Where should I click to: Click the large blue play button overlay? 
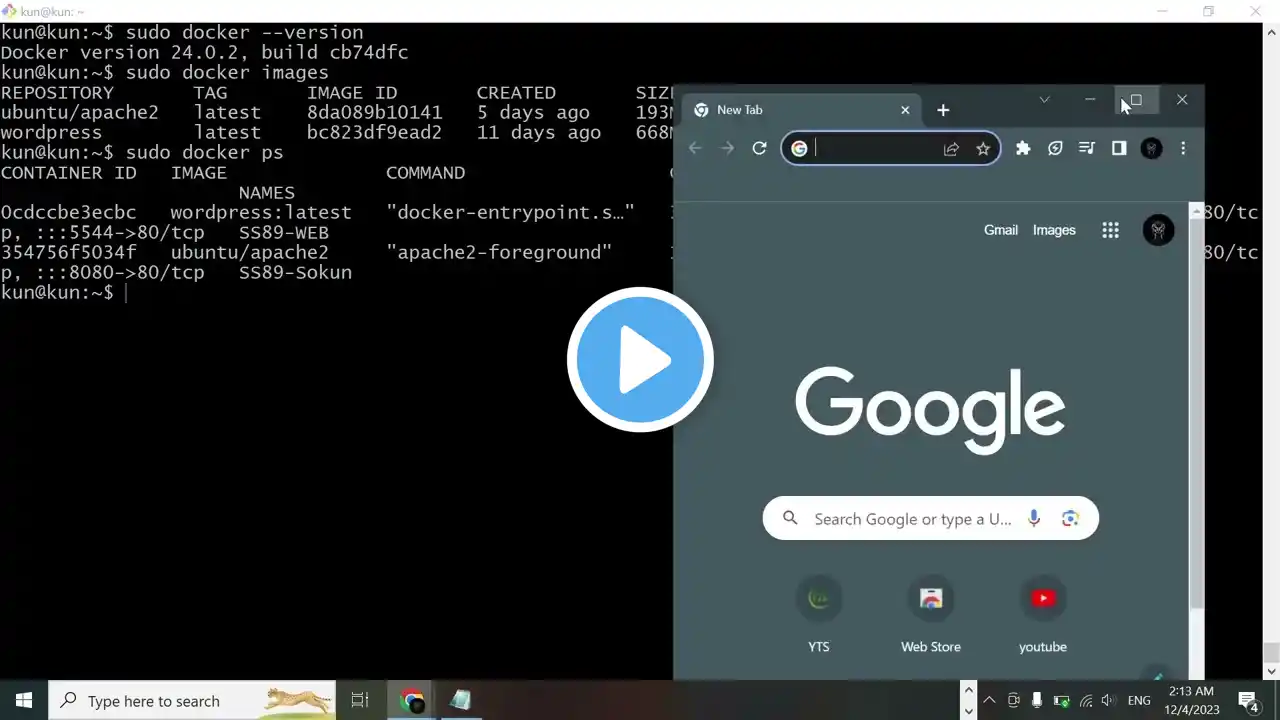coord(640,360)
